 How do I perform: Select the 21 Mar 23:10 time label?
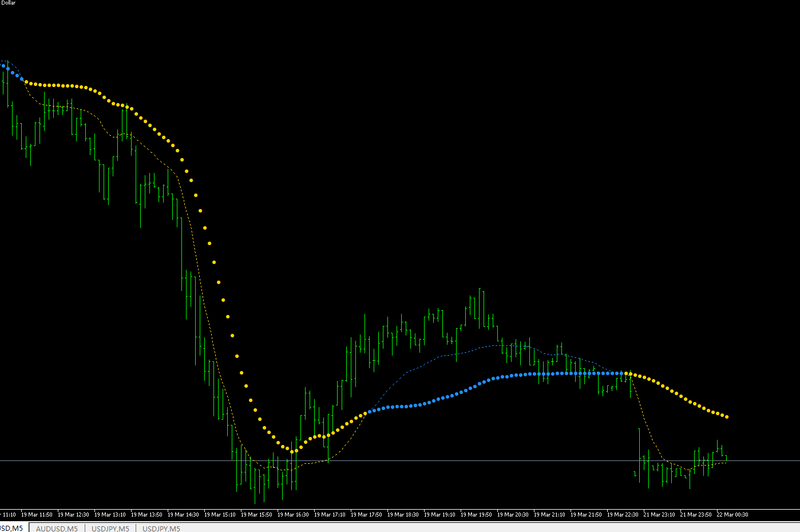click(659, 515)
